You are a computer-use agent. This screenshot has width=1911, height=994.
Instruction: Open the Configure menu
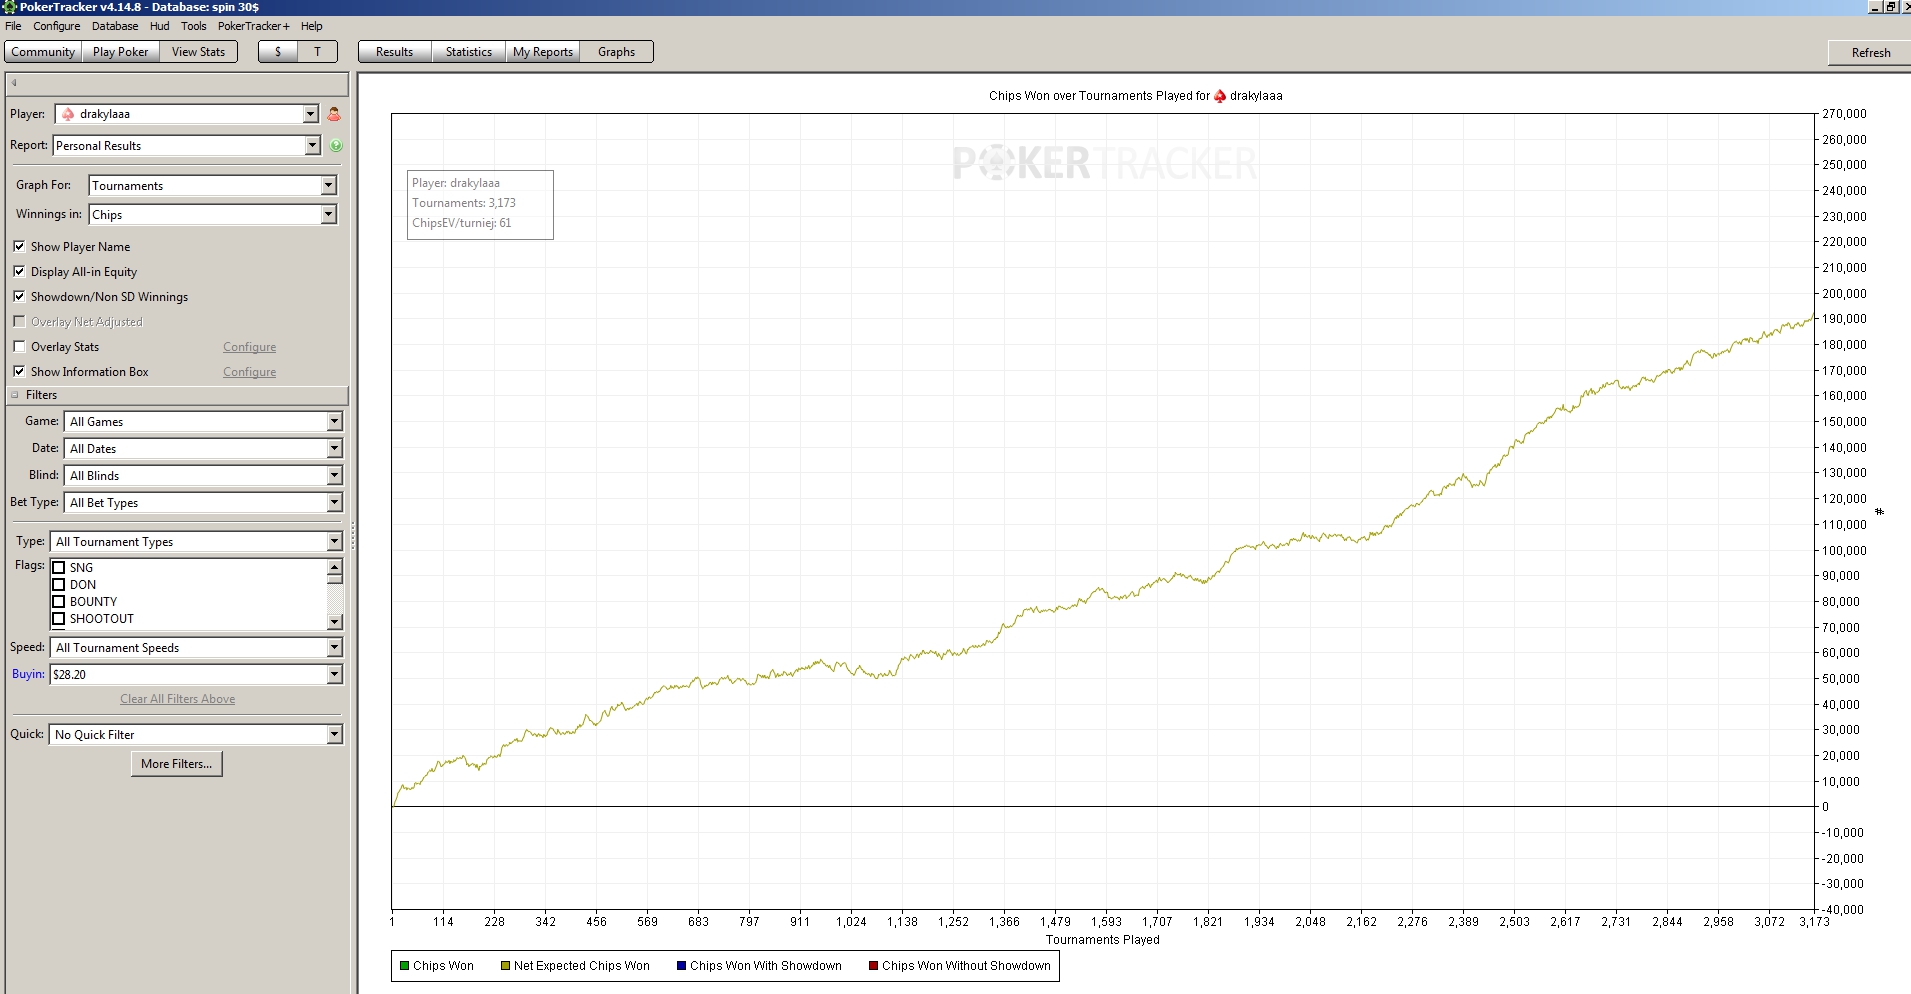tap(57, 26)
